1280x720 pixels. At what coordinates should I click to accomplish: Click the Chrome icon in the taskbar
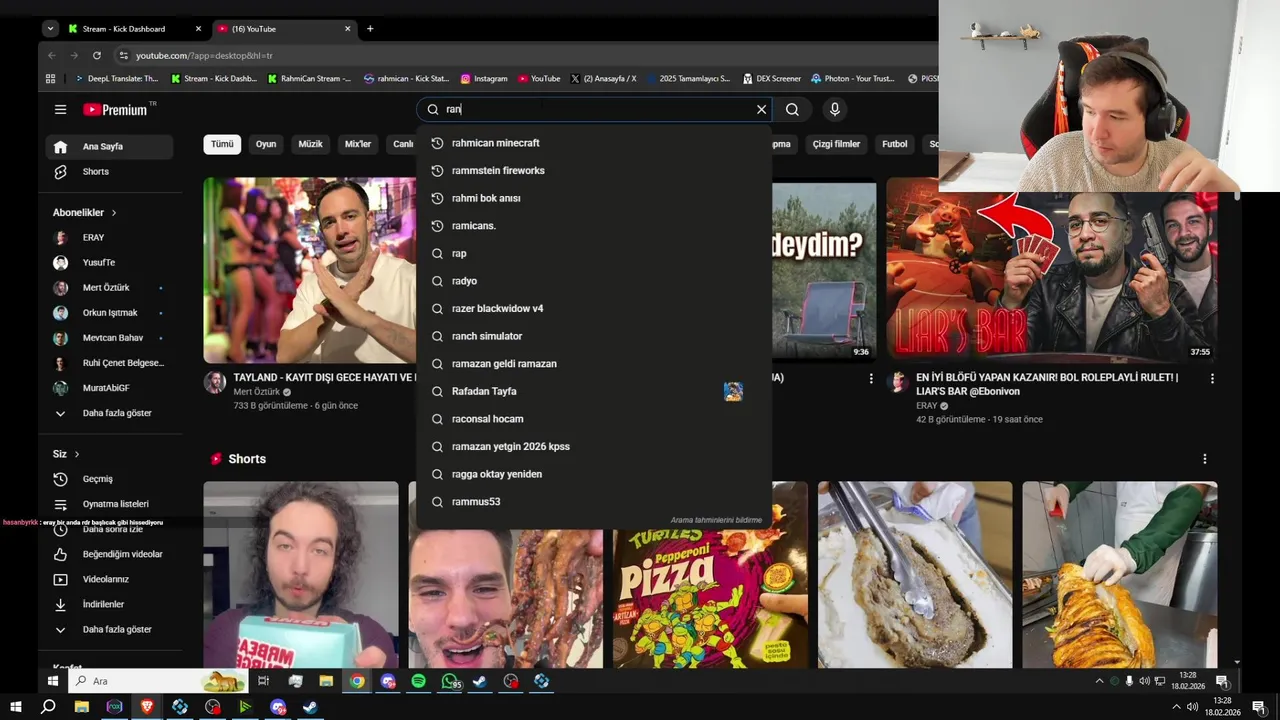tap(357, 681)
